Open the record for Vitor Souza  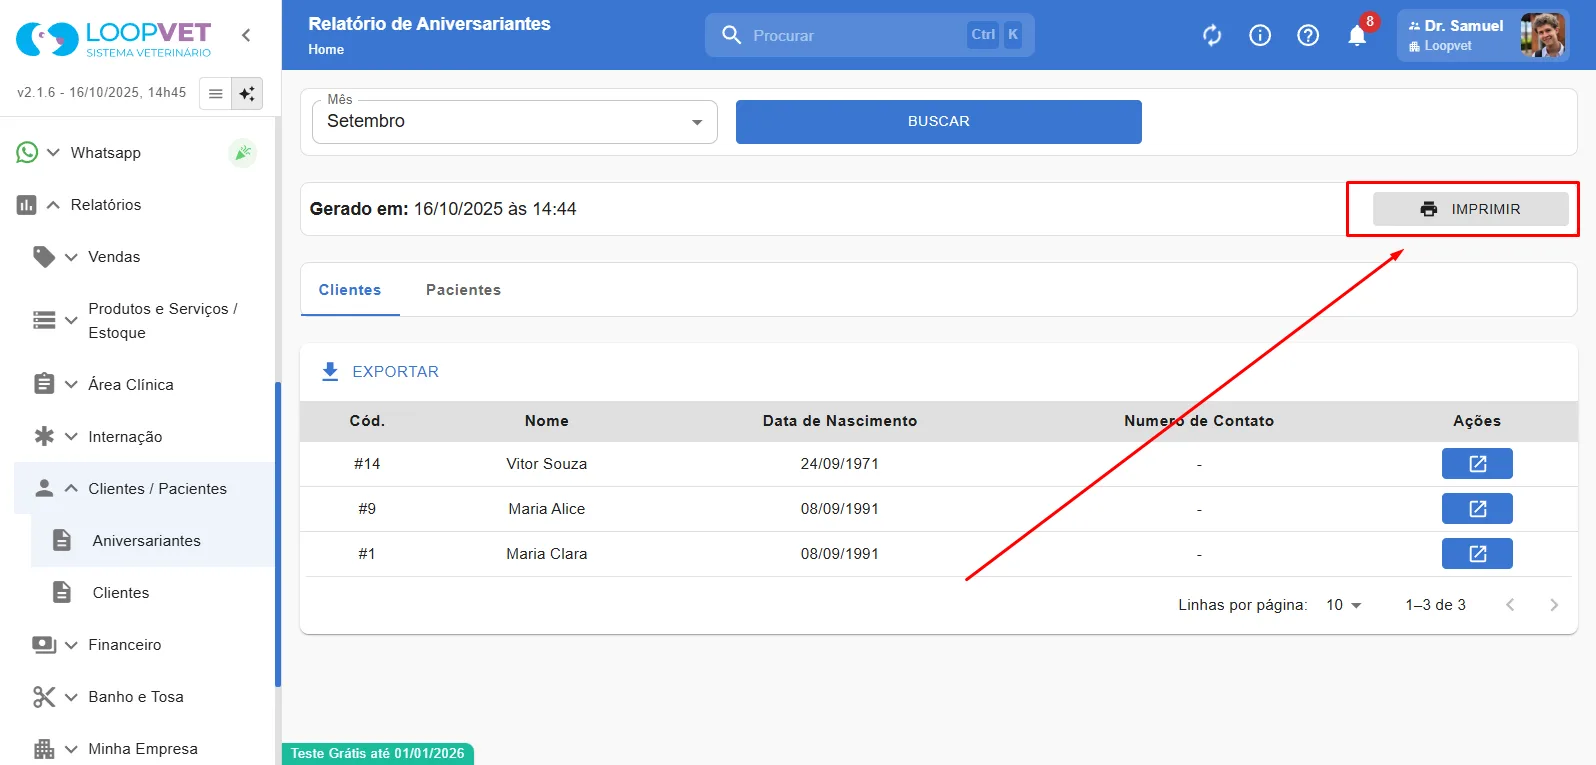point(1477,464)
